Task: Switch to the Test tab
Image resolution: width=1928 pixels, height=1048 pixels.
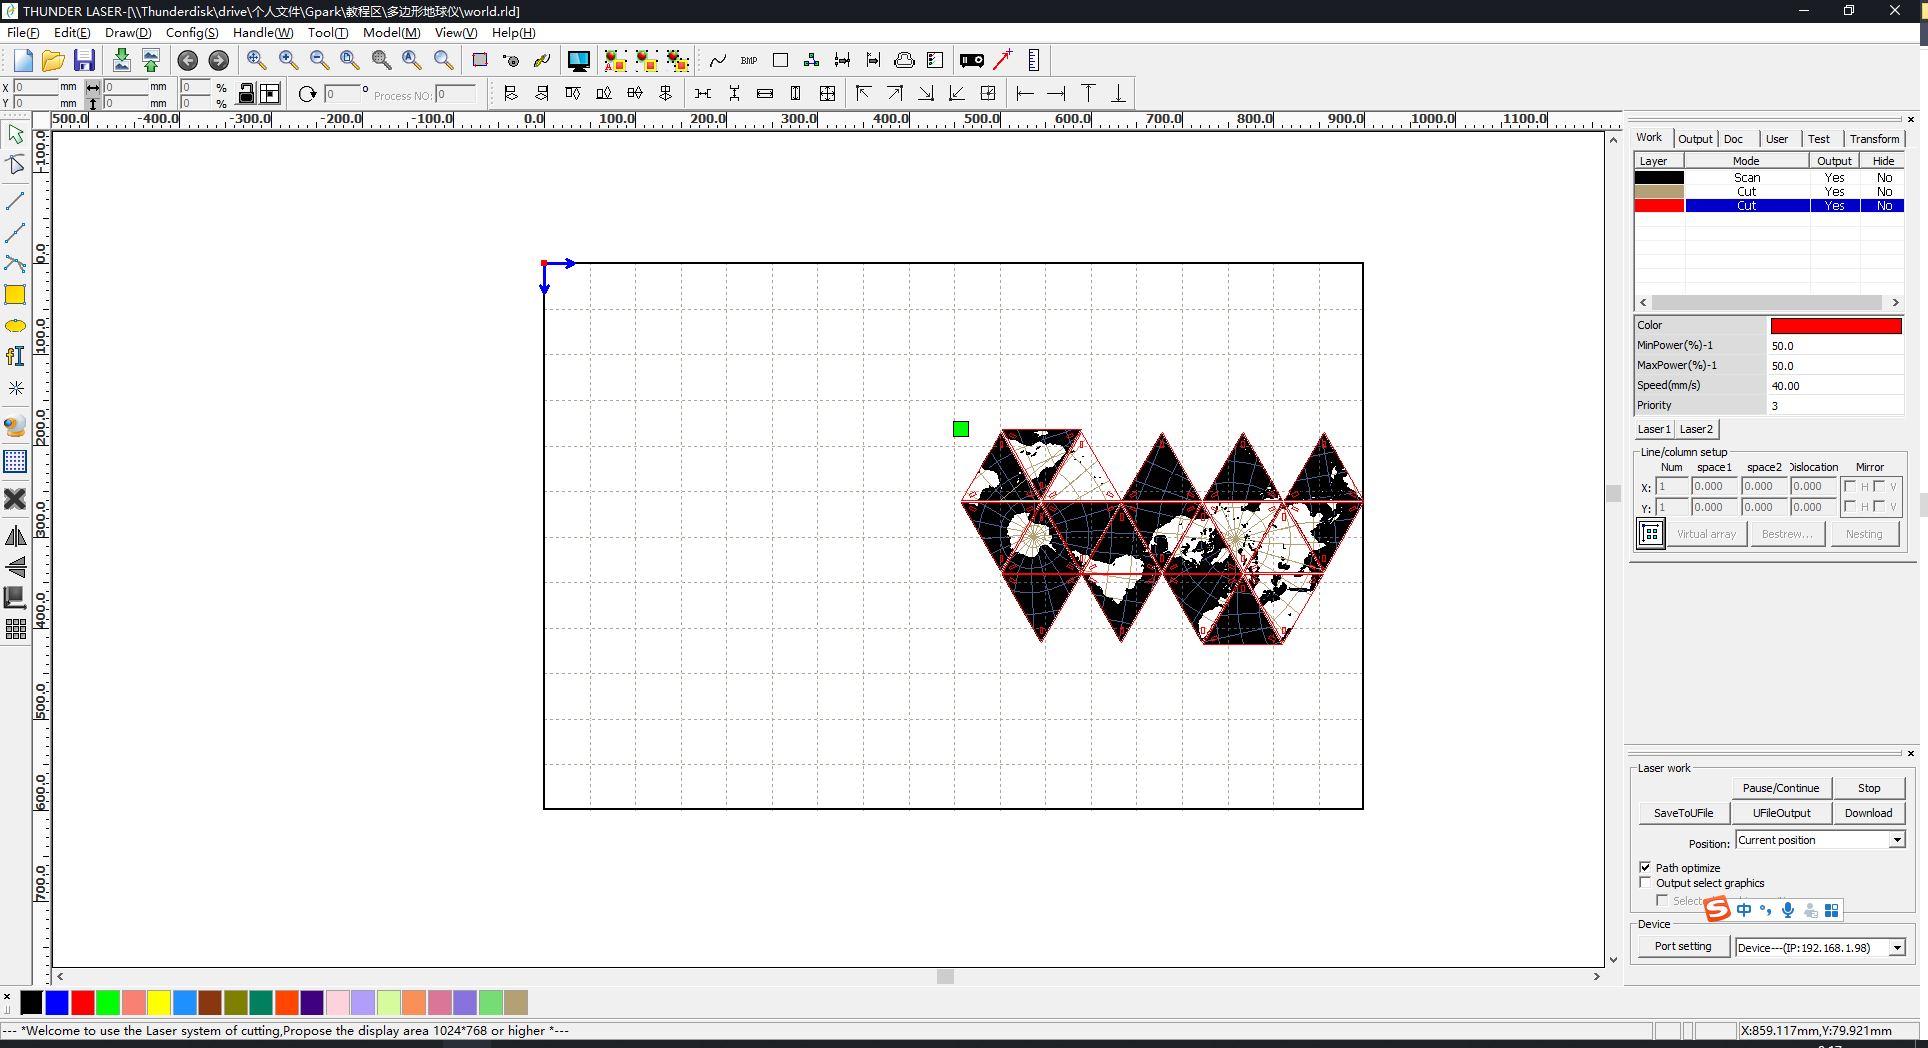Action: click(x=1819, y=139)
